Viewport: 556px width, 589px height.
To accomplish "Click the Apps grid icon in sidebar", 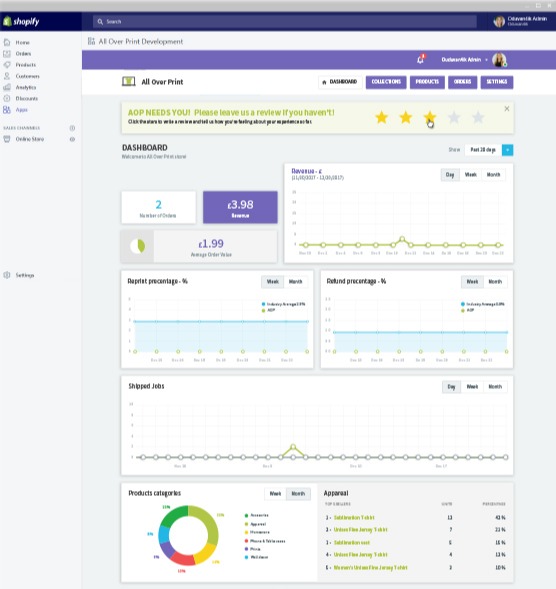I will 7,110.
